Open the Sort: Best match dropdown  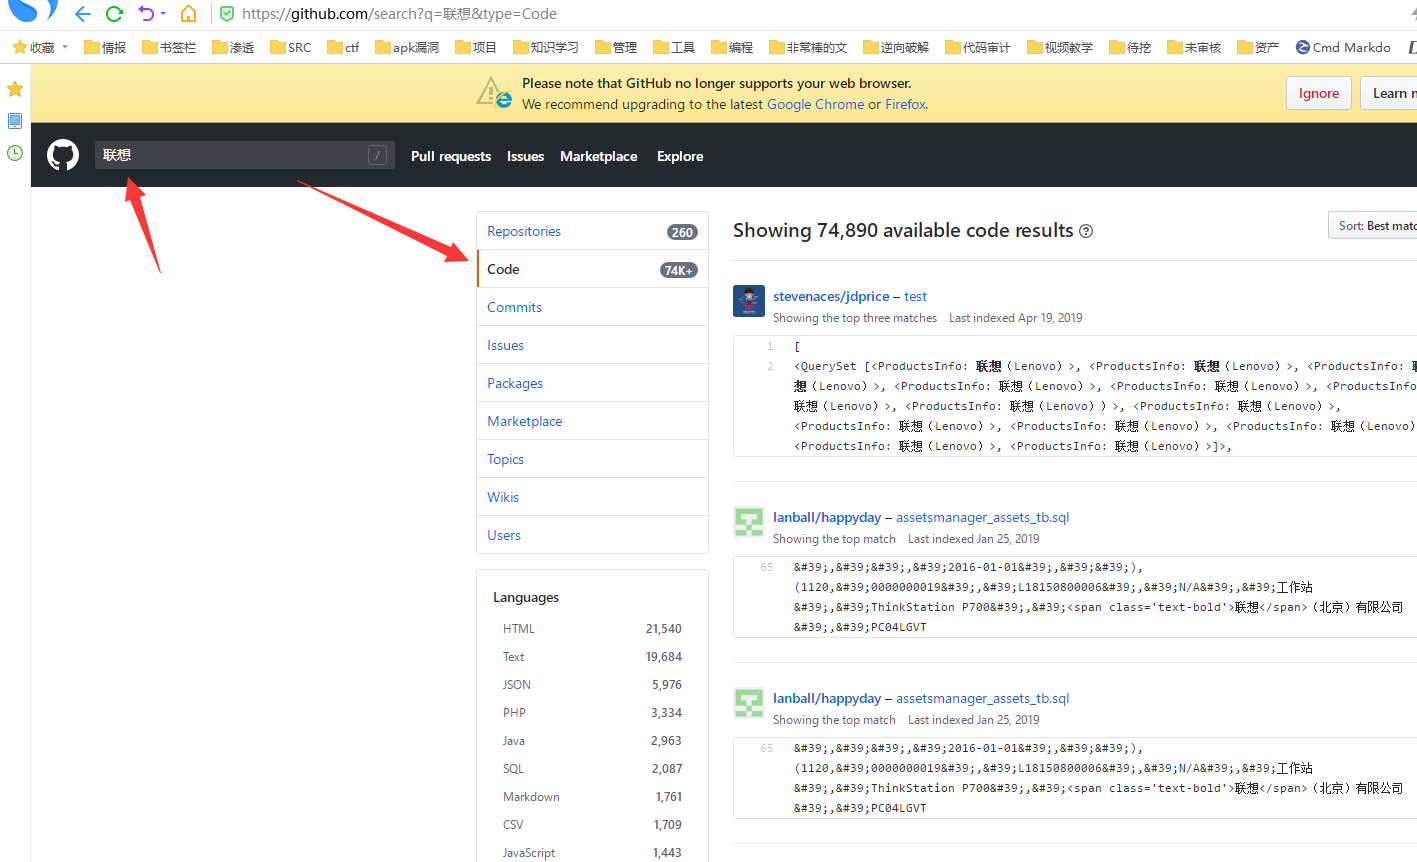(x=1372, y=226)
